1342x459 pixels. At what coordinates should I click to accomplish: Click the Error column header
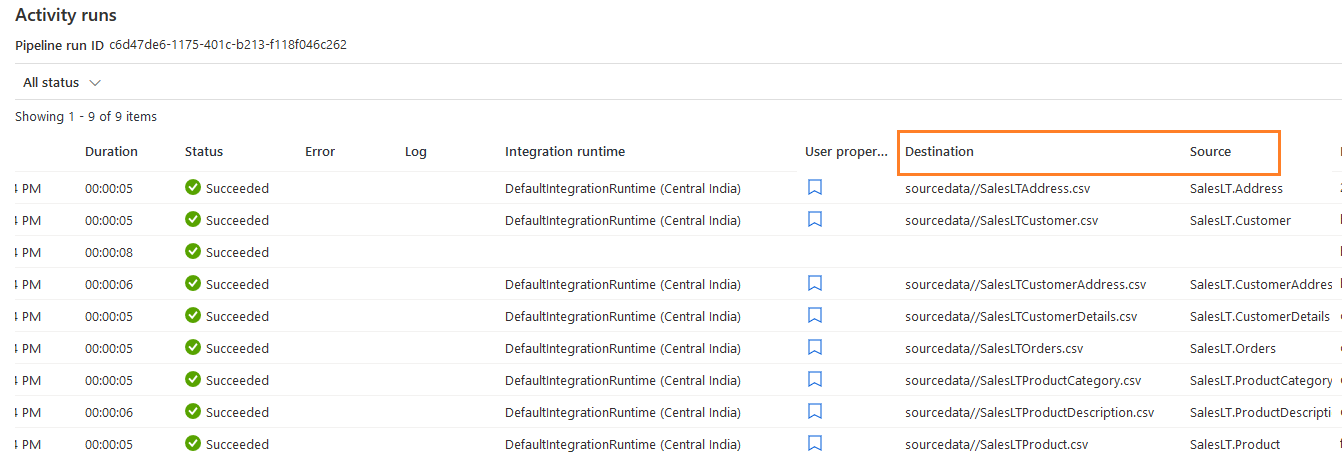320,152
